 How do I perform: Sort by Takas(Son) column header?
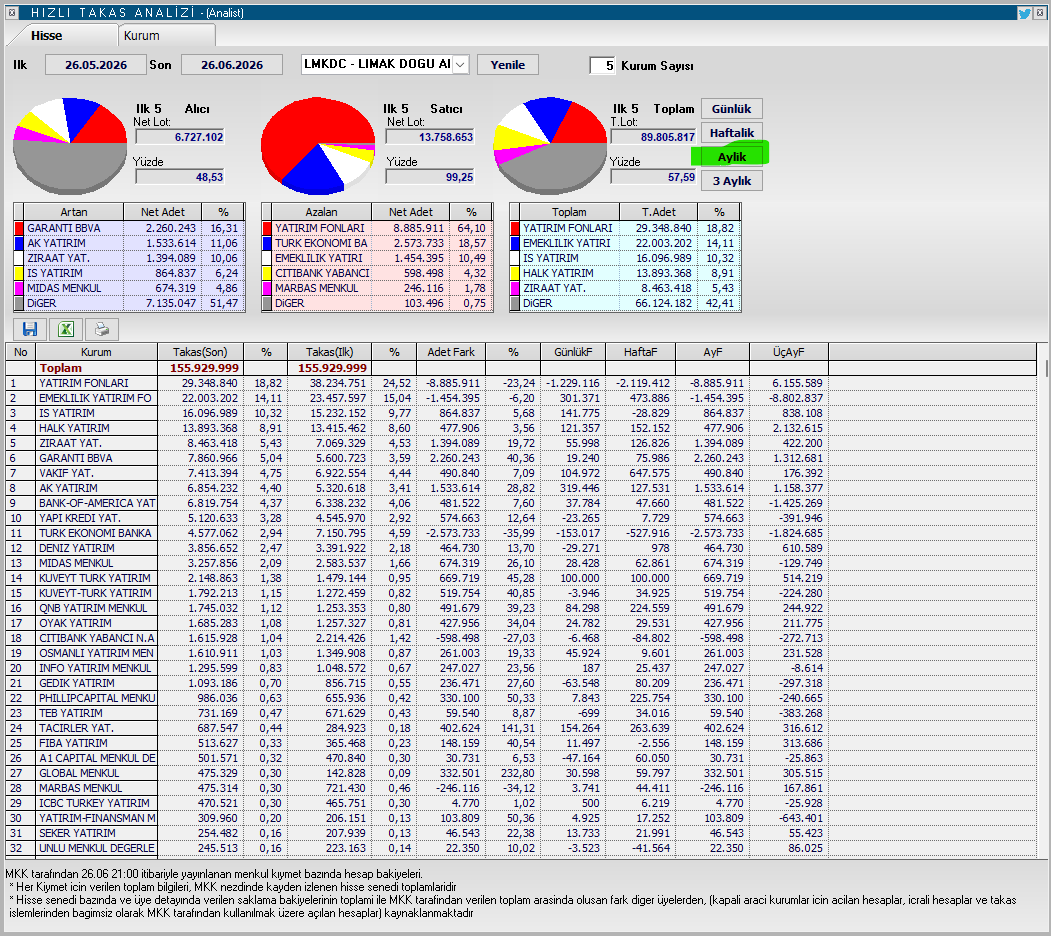click(200, 352)
